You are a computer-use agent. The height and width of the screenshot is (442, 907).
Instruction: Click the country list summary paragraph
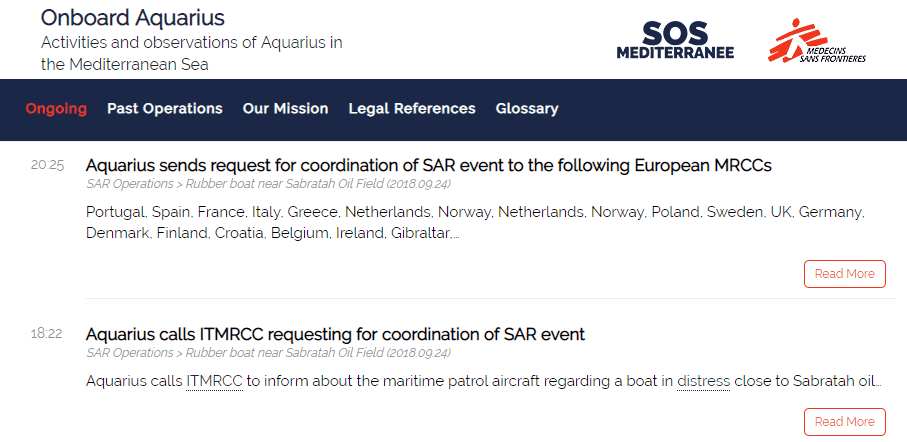pos(475,223)
